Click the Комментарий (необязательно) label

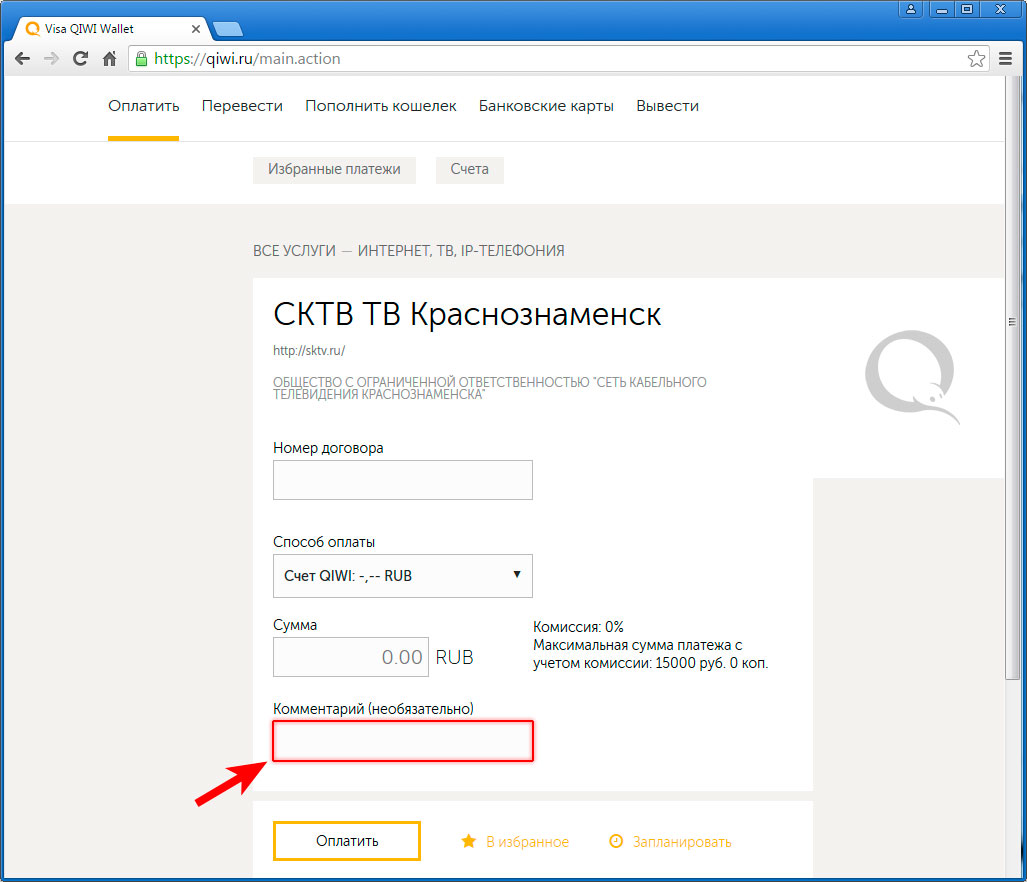click(373, 708)
